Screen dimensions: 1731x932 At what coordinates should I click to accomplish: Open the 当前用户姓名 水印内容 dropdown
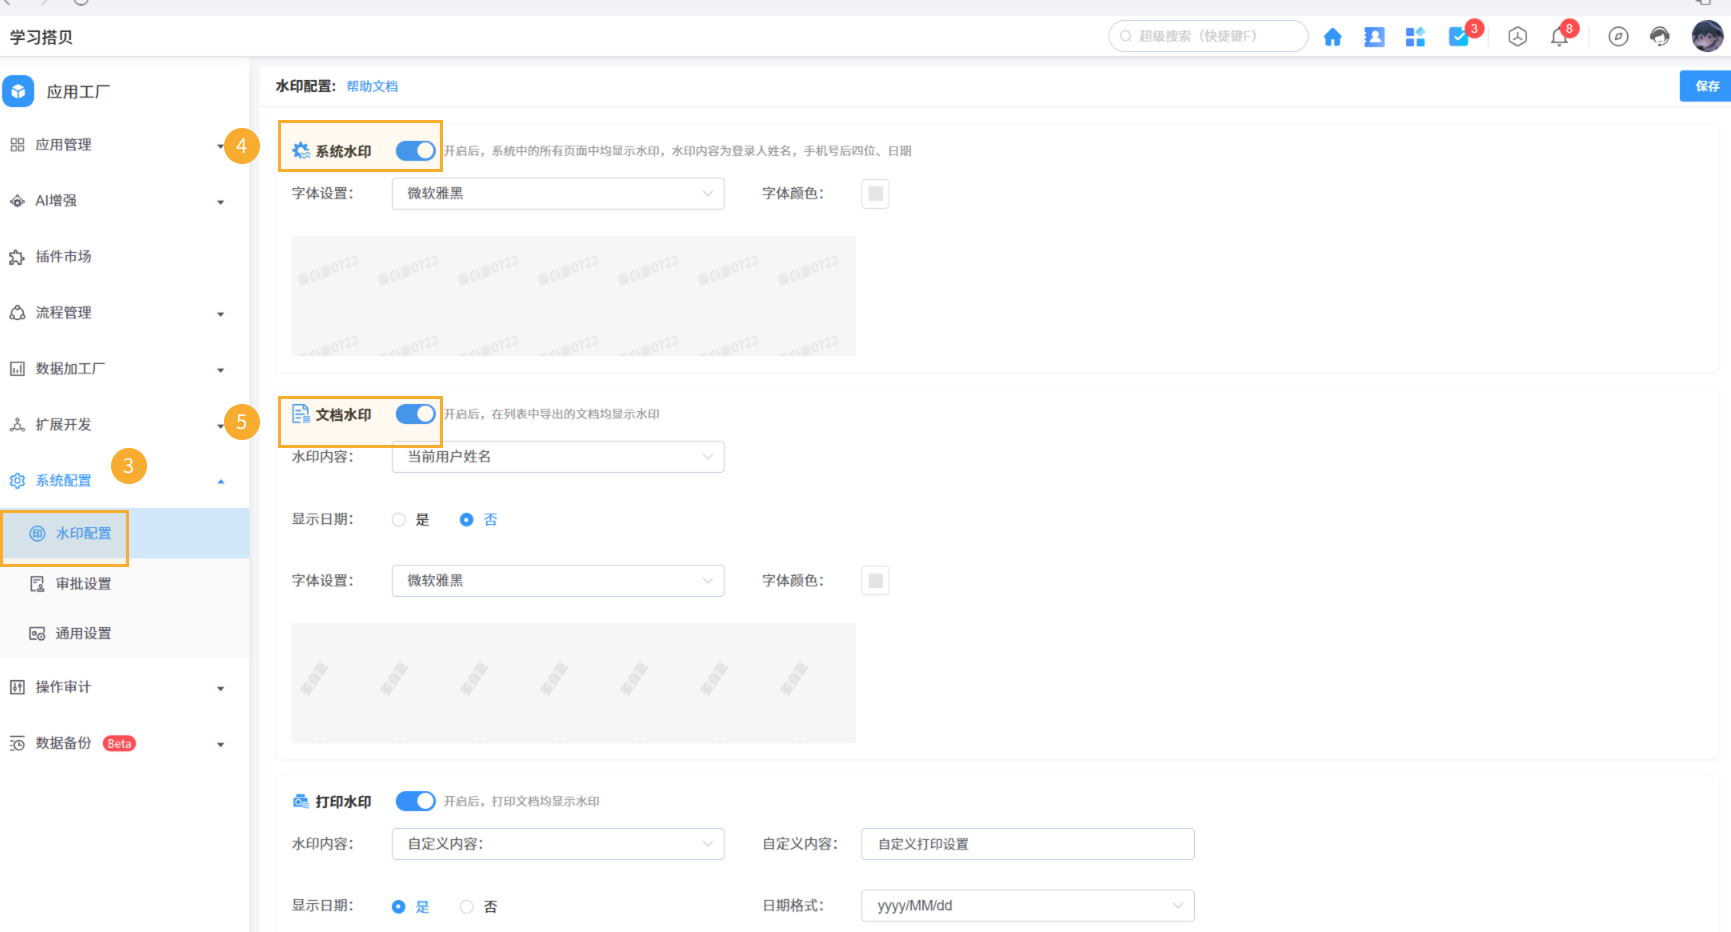(558, 456)
